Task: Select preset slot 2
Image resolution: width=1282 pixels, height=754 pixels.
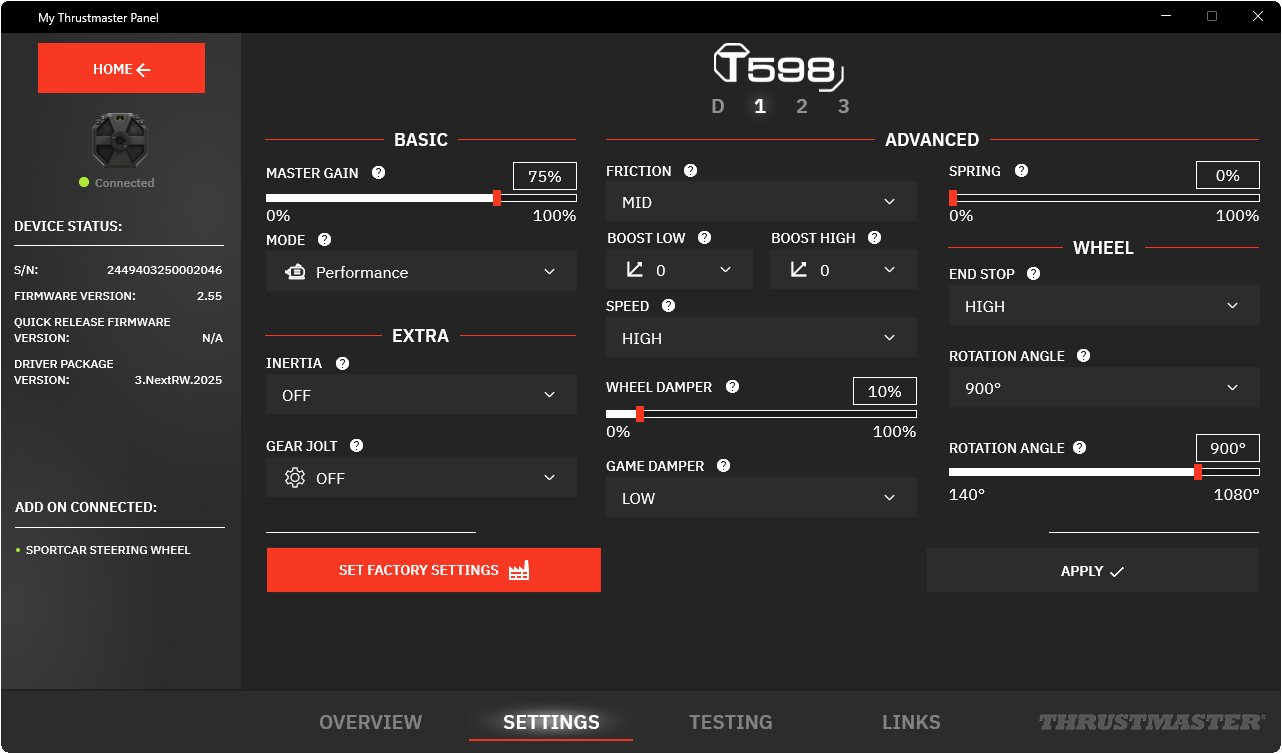Action: pos(801,105)
